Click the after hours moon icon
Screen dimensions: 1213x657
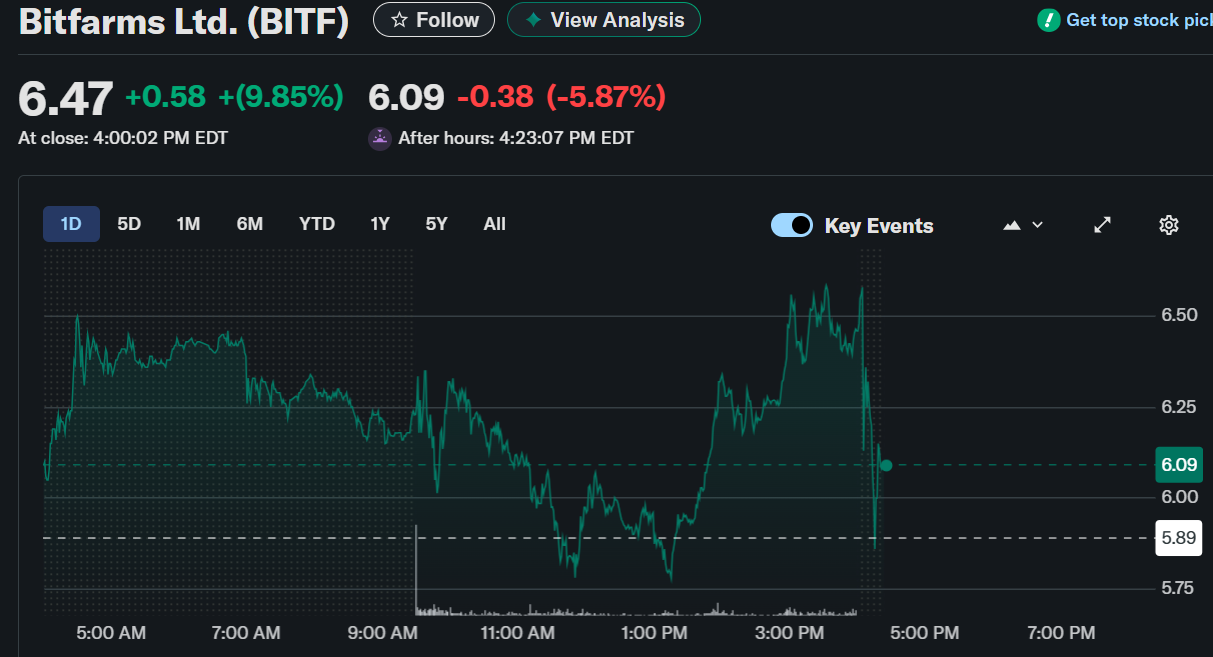pyautogui.click(x=380, y=139)
